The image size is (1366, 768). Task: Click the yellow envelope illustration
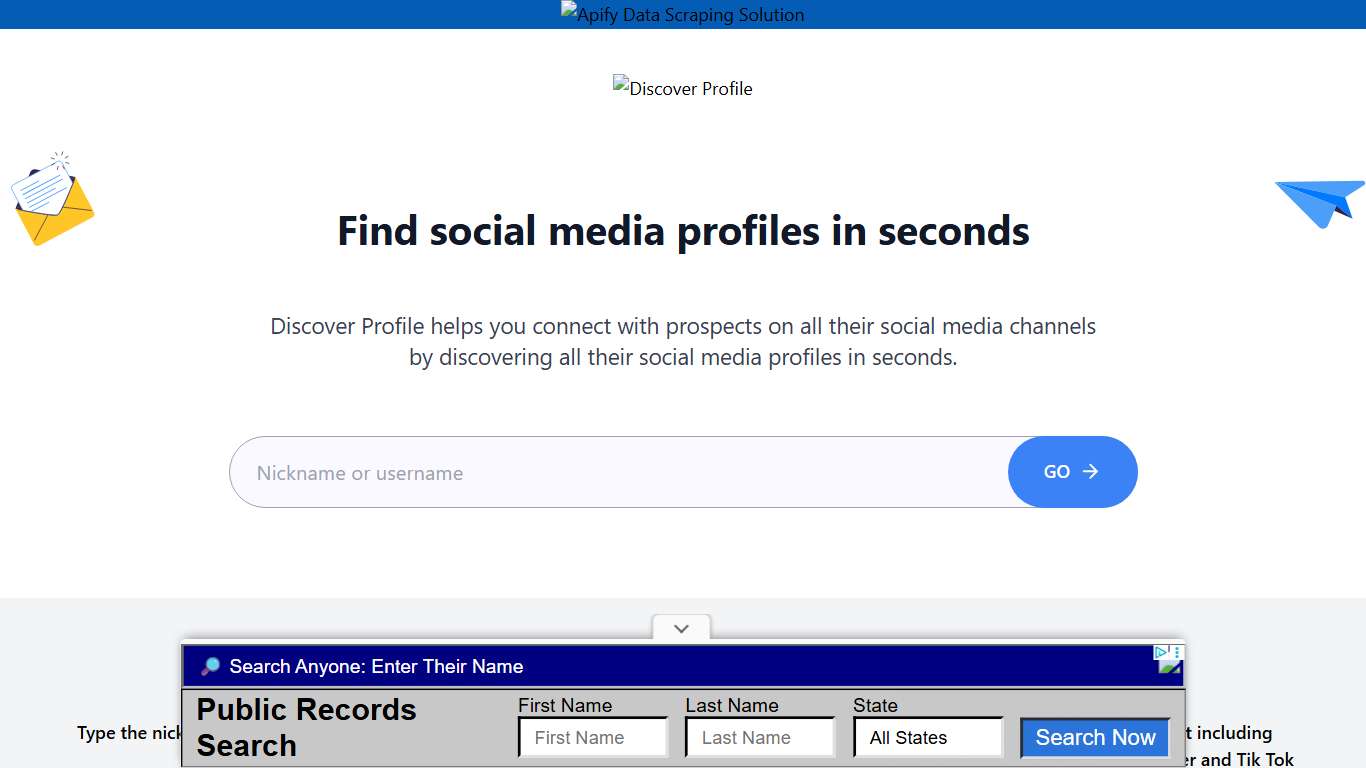[x=52, y=199]
